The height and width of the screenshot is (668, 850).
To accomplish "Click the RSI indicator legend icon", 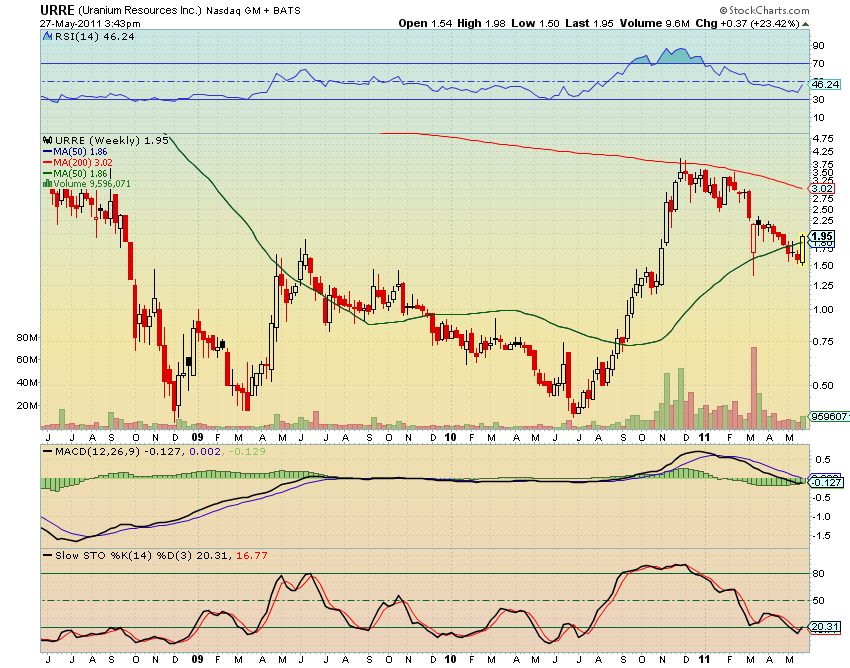I will 48,36.
